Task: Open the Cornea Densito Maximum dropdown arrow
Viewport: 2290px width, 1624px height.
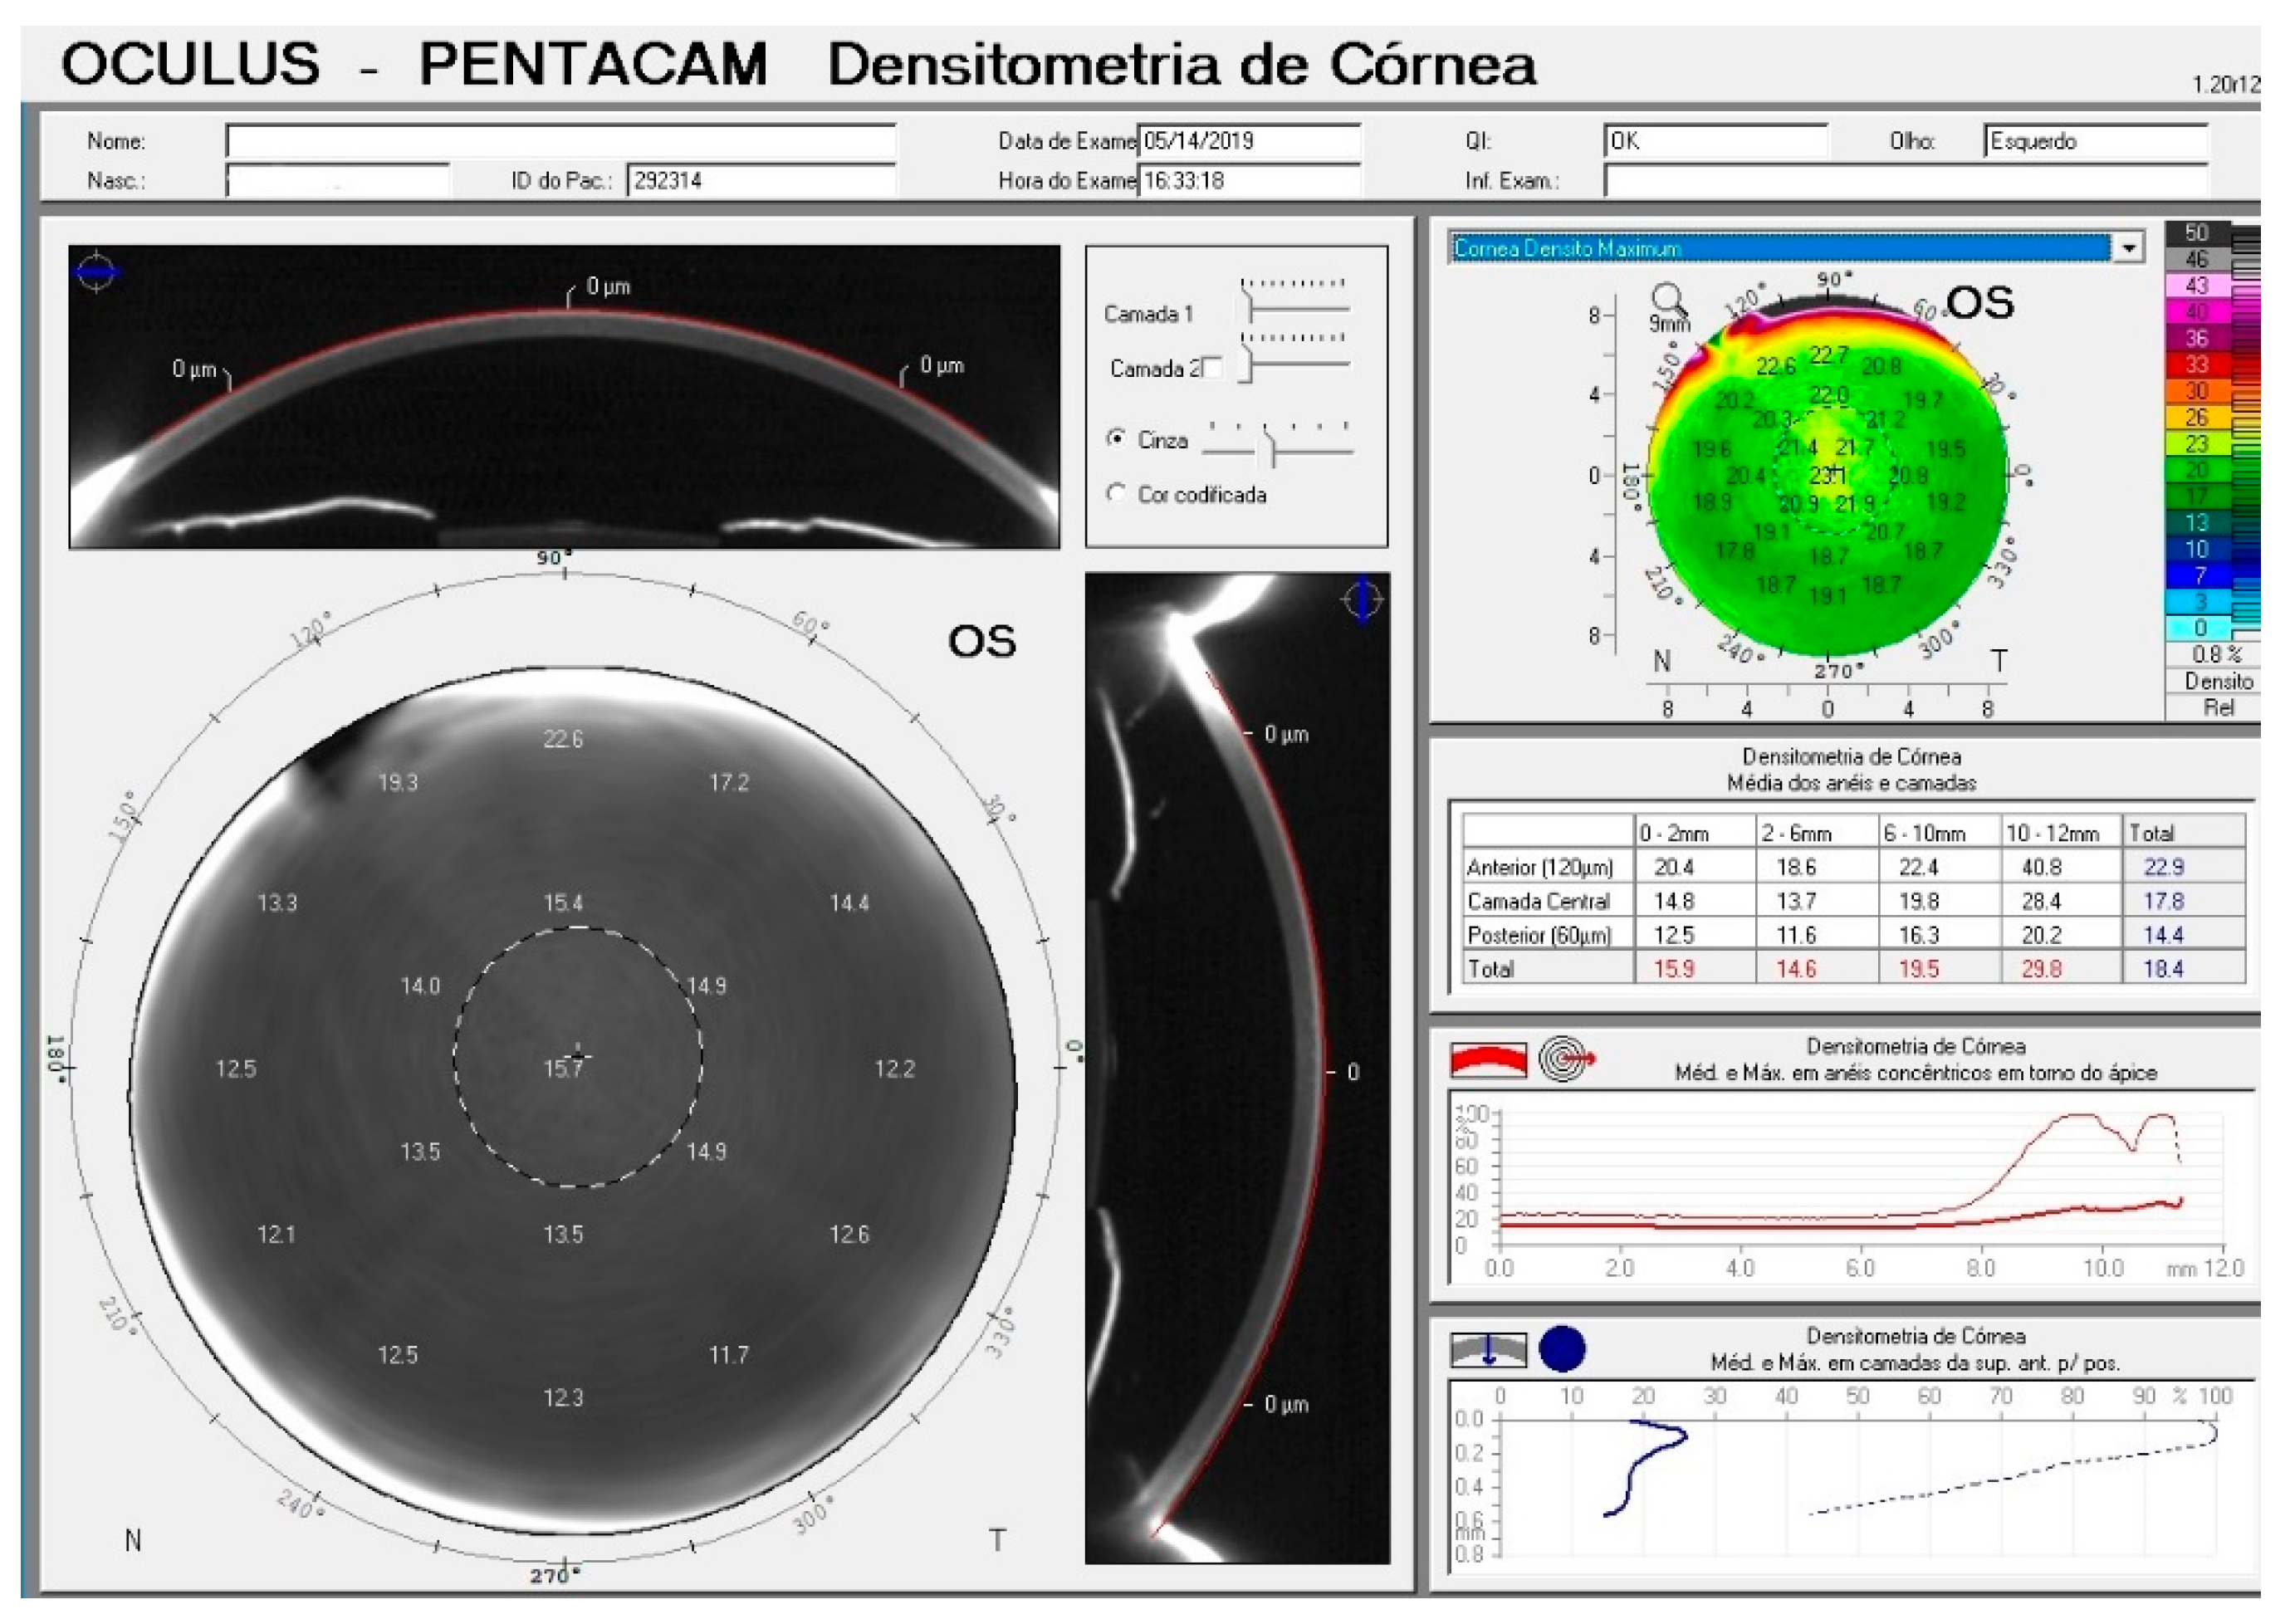Action: pos(2129,247)
